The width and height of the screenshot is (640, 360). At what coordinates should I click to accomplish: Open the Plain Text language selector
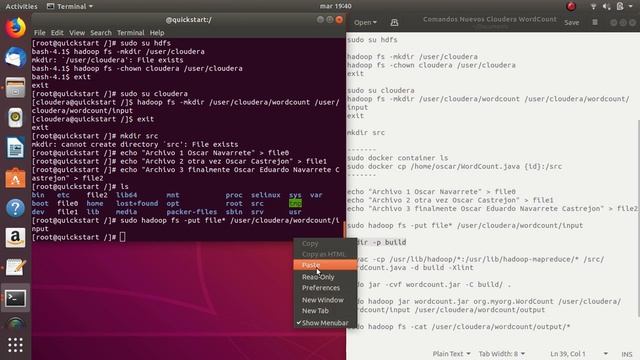451,354
